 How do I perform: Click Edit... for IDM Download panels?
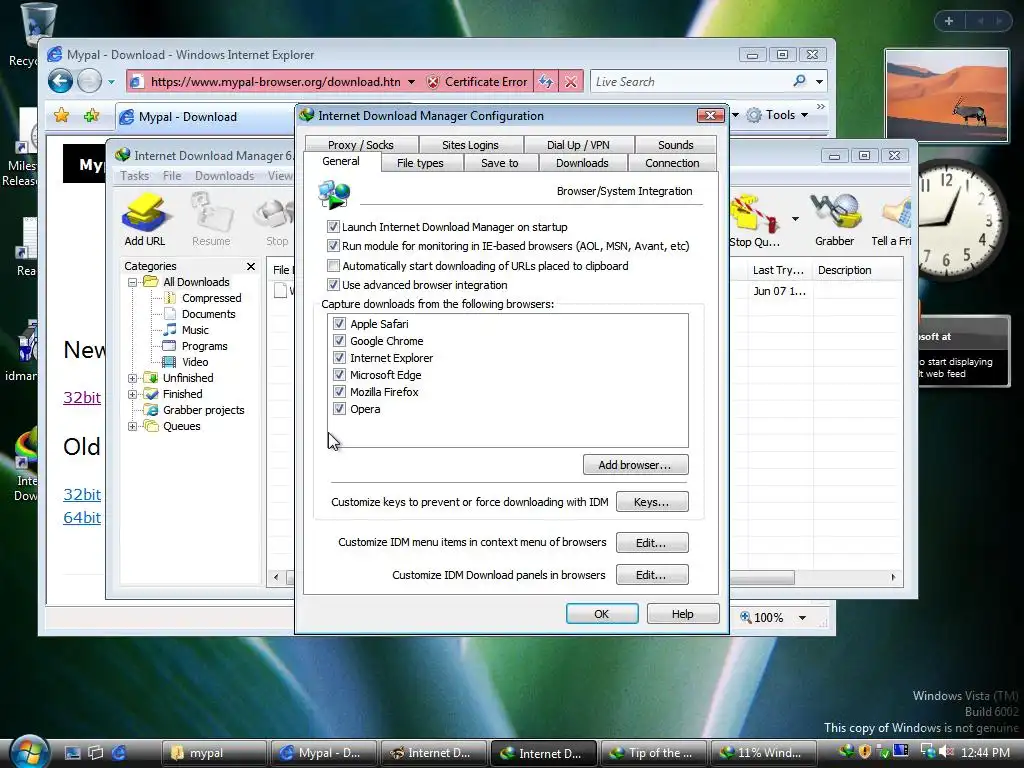pos(652,575)
